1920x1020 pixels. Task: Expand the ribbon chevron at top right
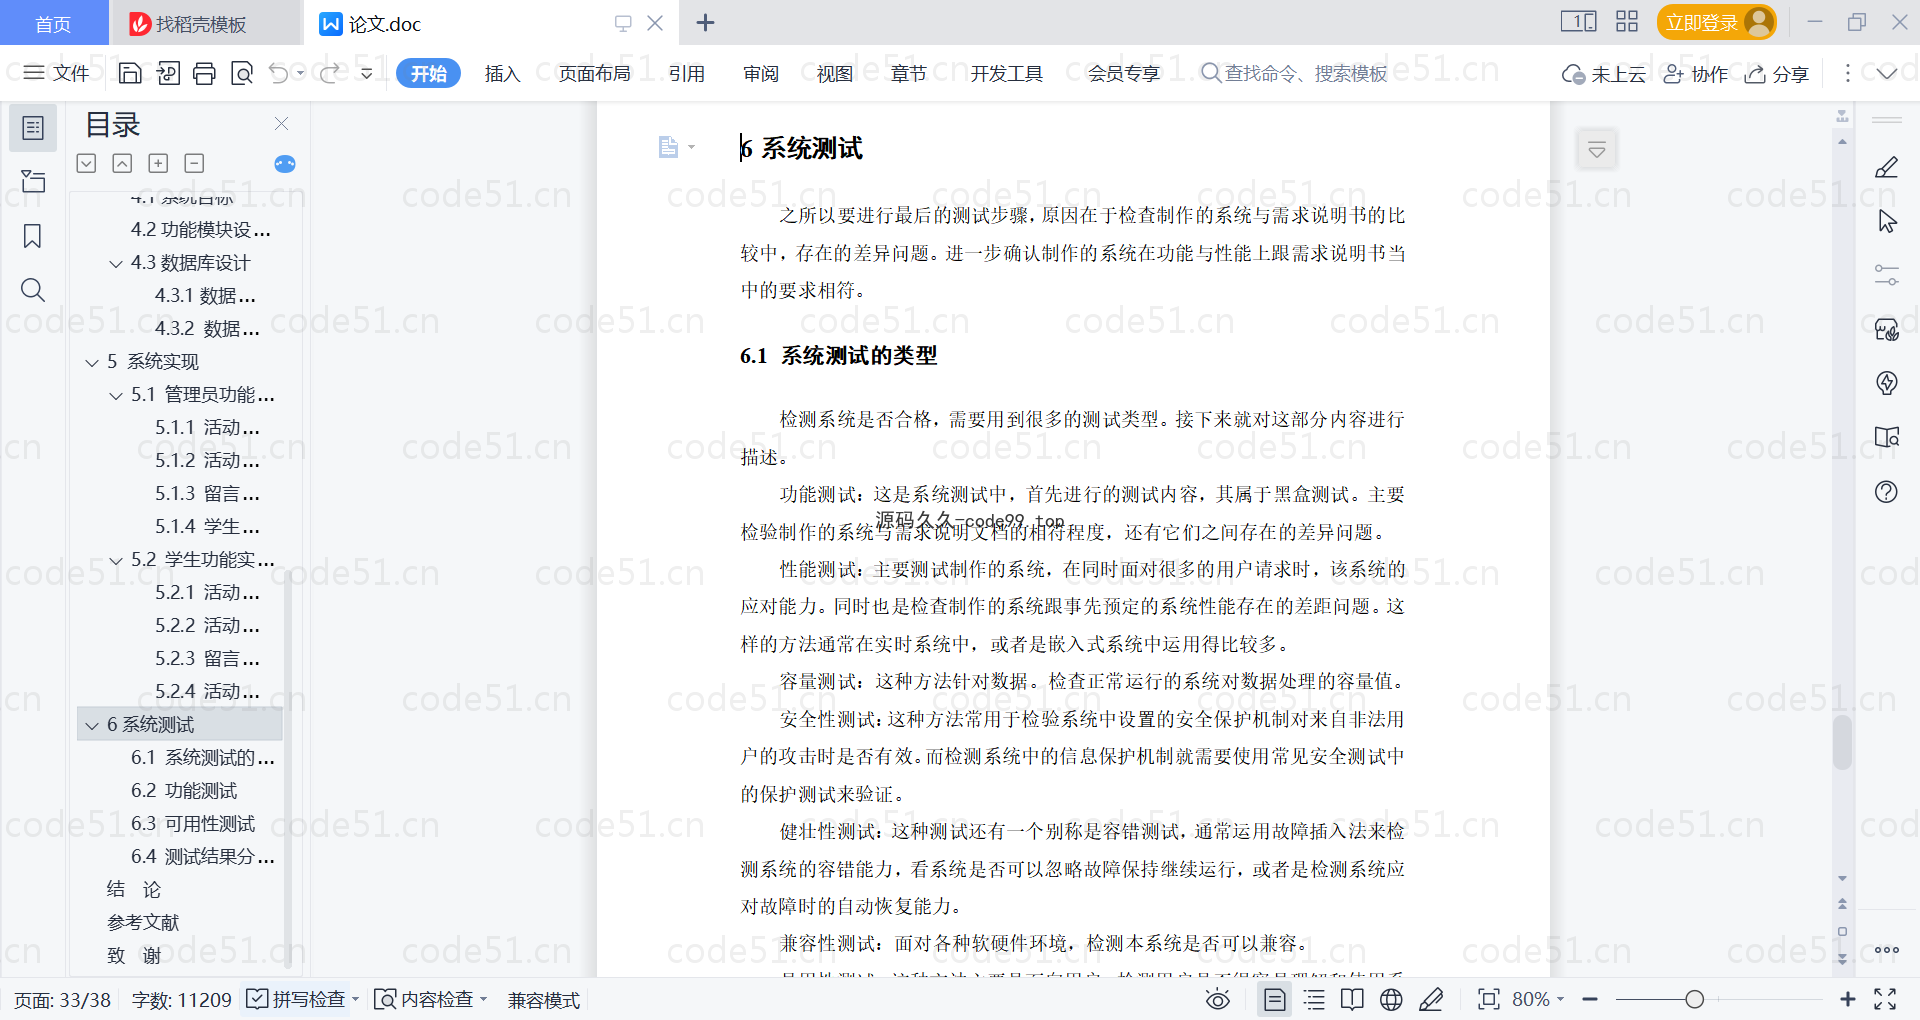pyautogui.click(x=1887, y=73)
